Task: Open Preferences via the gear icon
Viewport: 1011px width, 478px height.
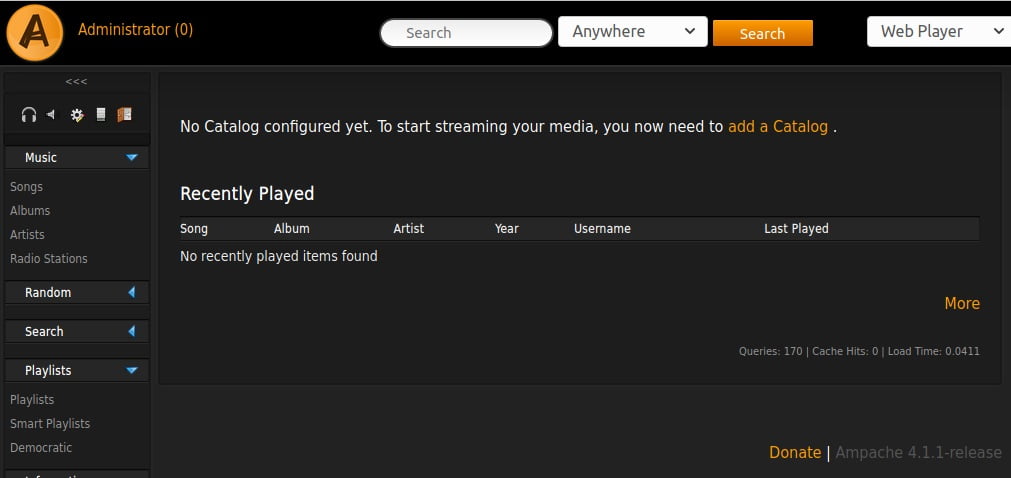Action: (x=77, y=115)
